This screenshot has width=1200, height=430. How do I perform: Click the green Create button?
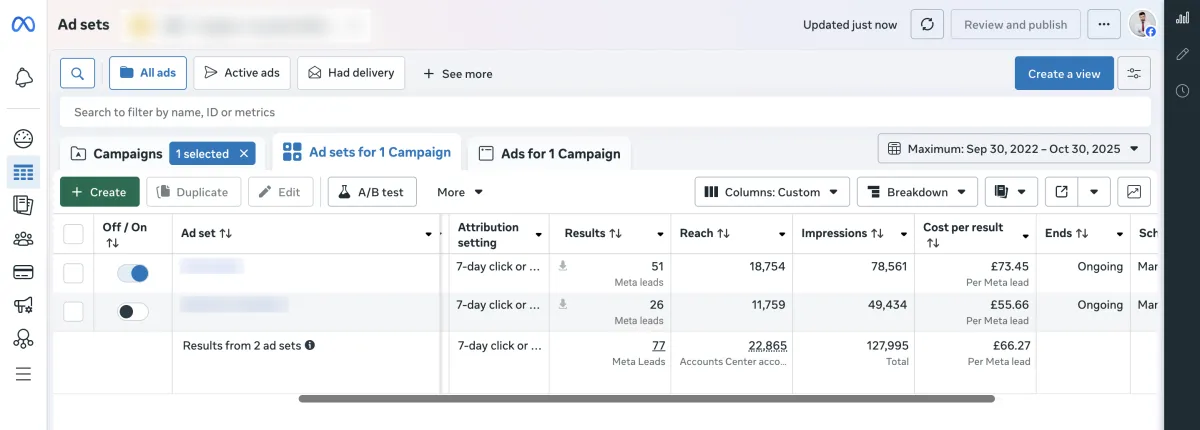point(99,192)
